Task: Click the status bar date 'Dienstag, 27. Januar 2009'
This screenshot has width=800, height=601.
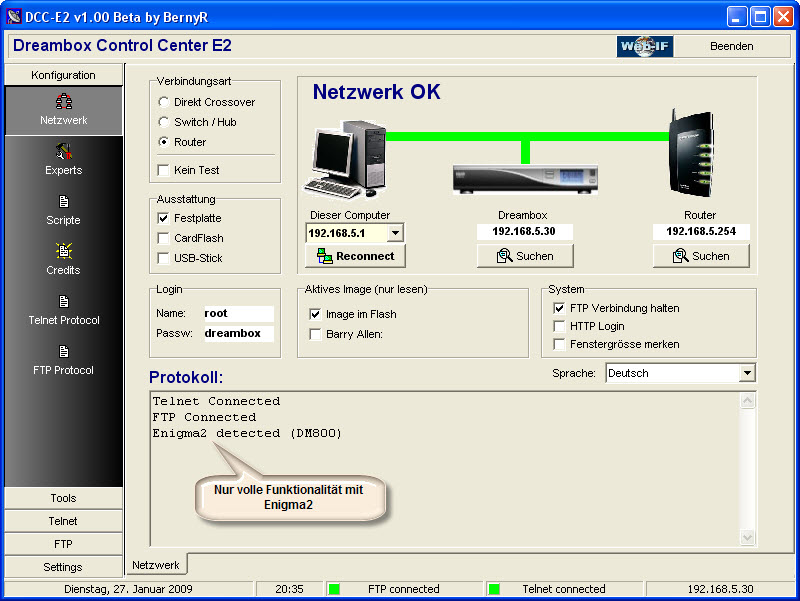Action: coord(128,589)
